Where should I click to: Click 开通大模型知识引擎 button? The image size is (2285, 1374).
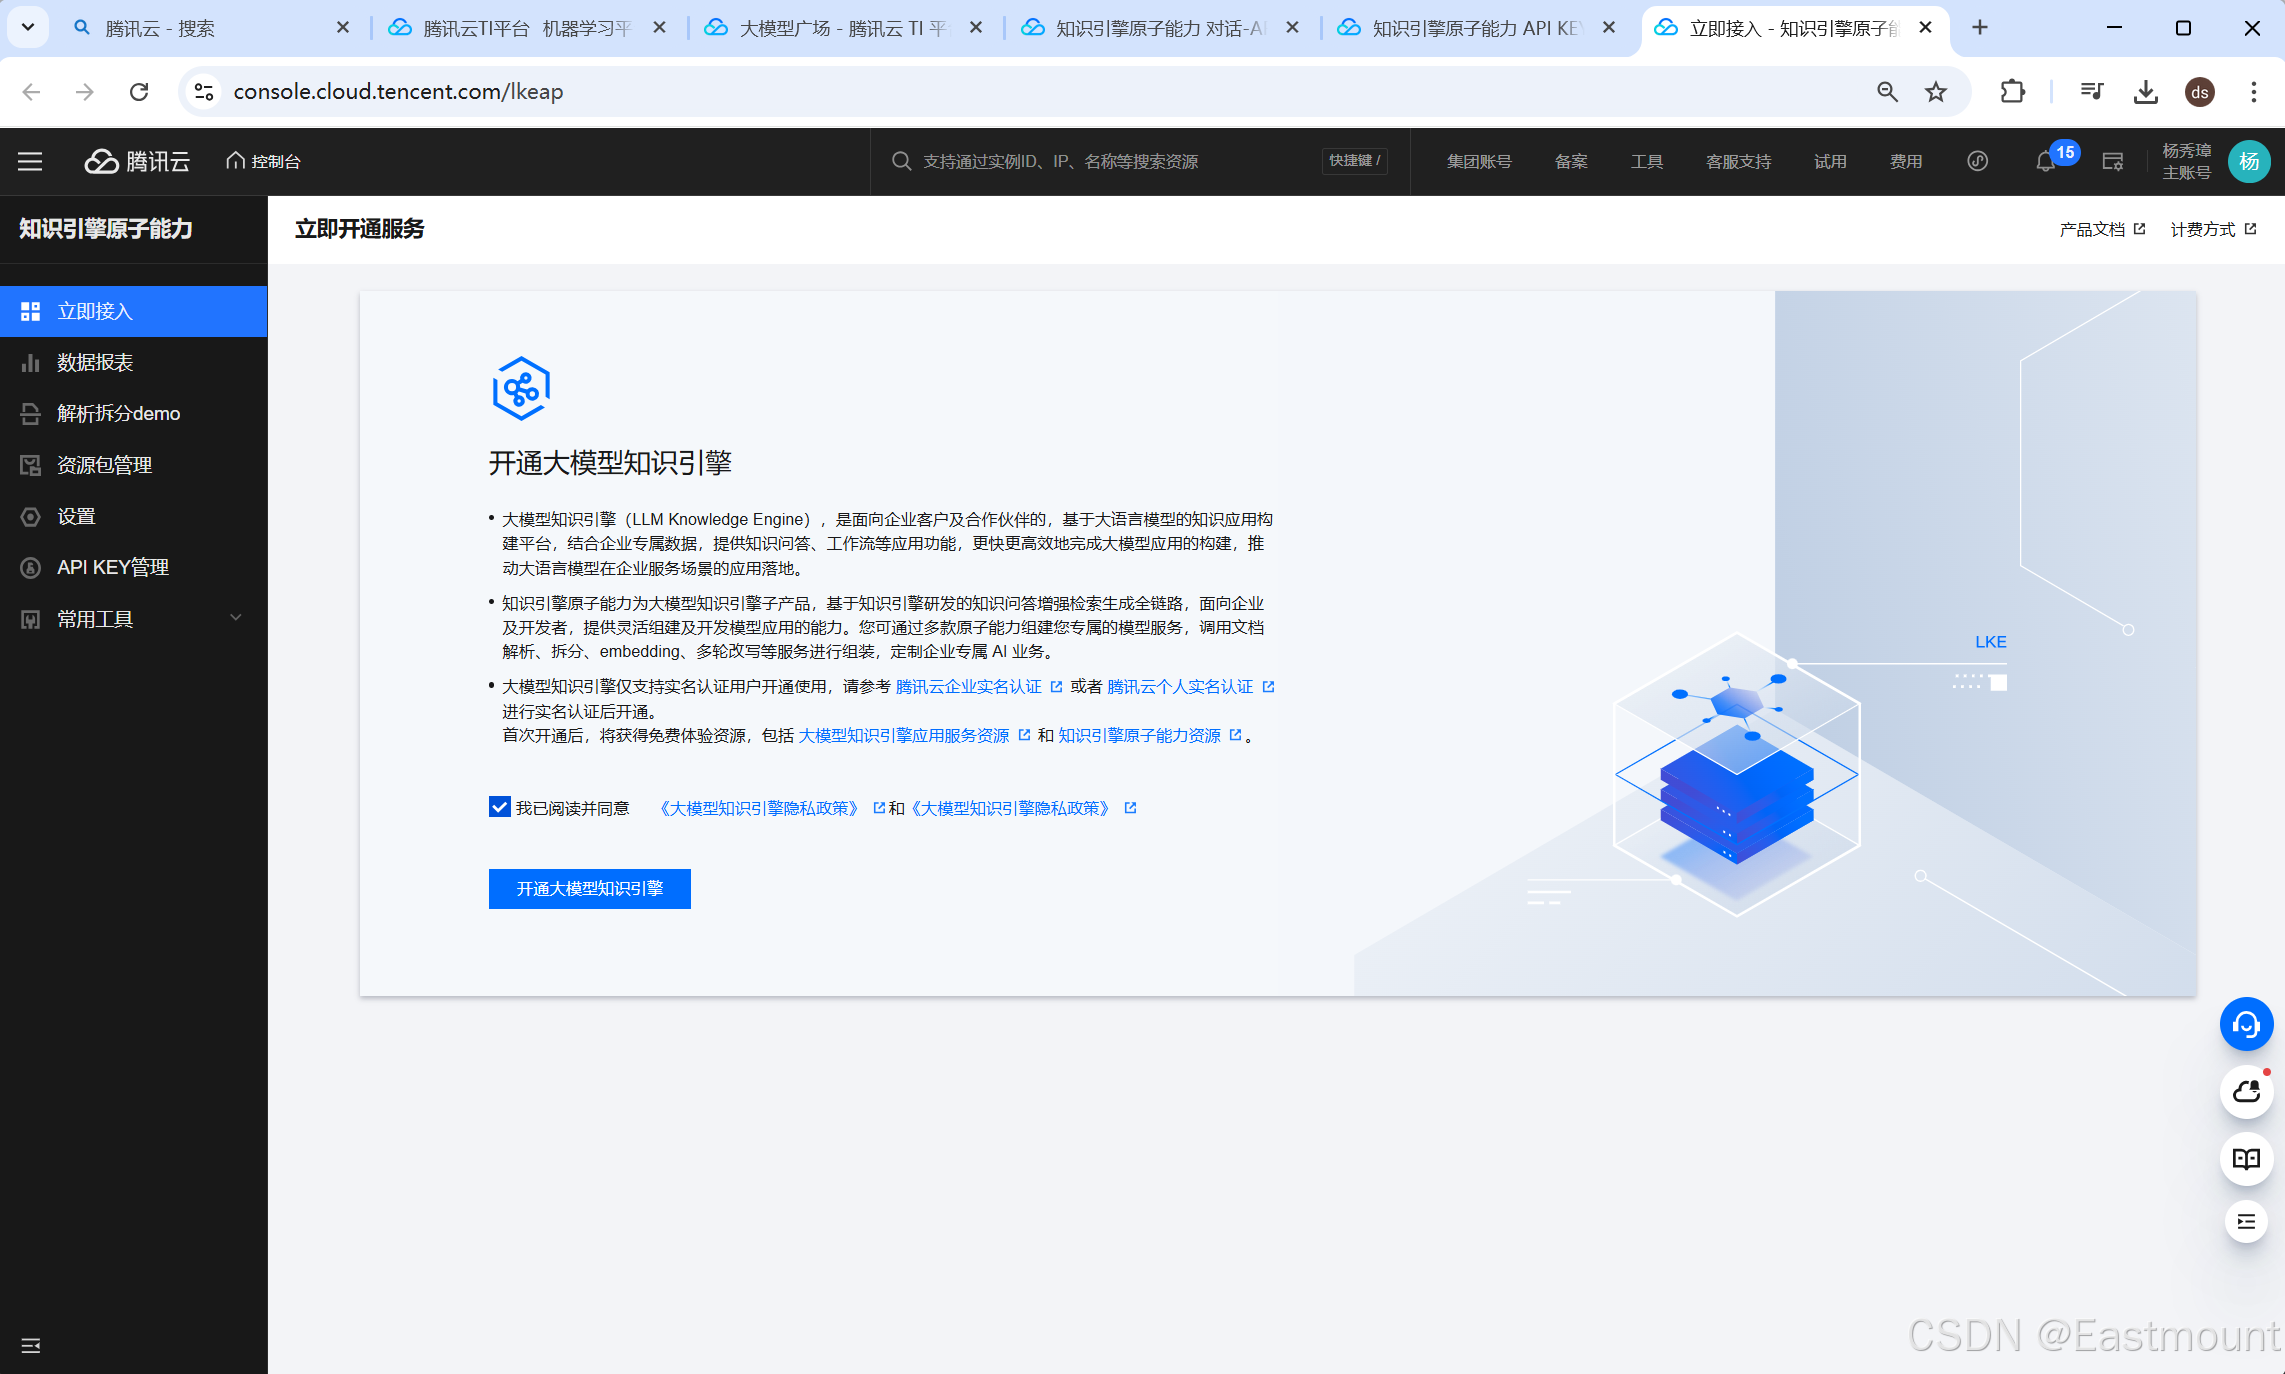[x=589, y=888]
